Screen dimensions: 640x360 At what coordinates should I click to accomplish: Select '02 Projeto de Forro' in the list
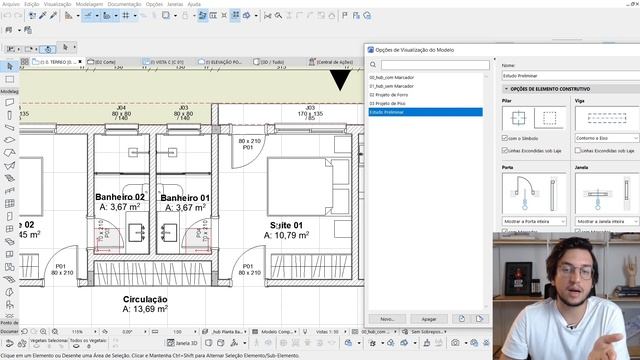click(426, 95)
